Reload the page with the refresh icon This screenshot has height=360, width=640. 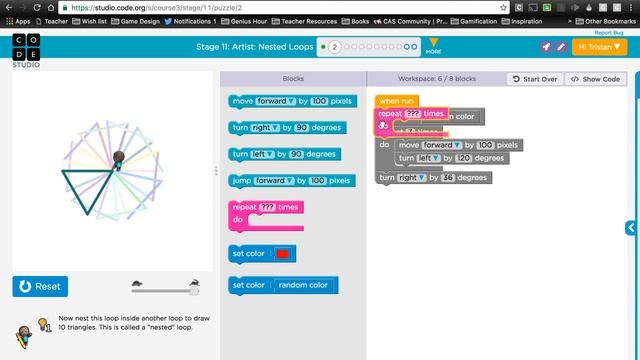tap(37, 7)
